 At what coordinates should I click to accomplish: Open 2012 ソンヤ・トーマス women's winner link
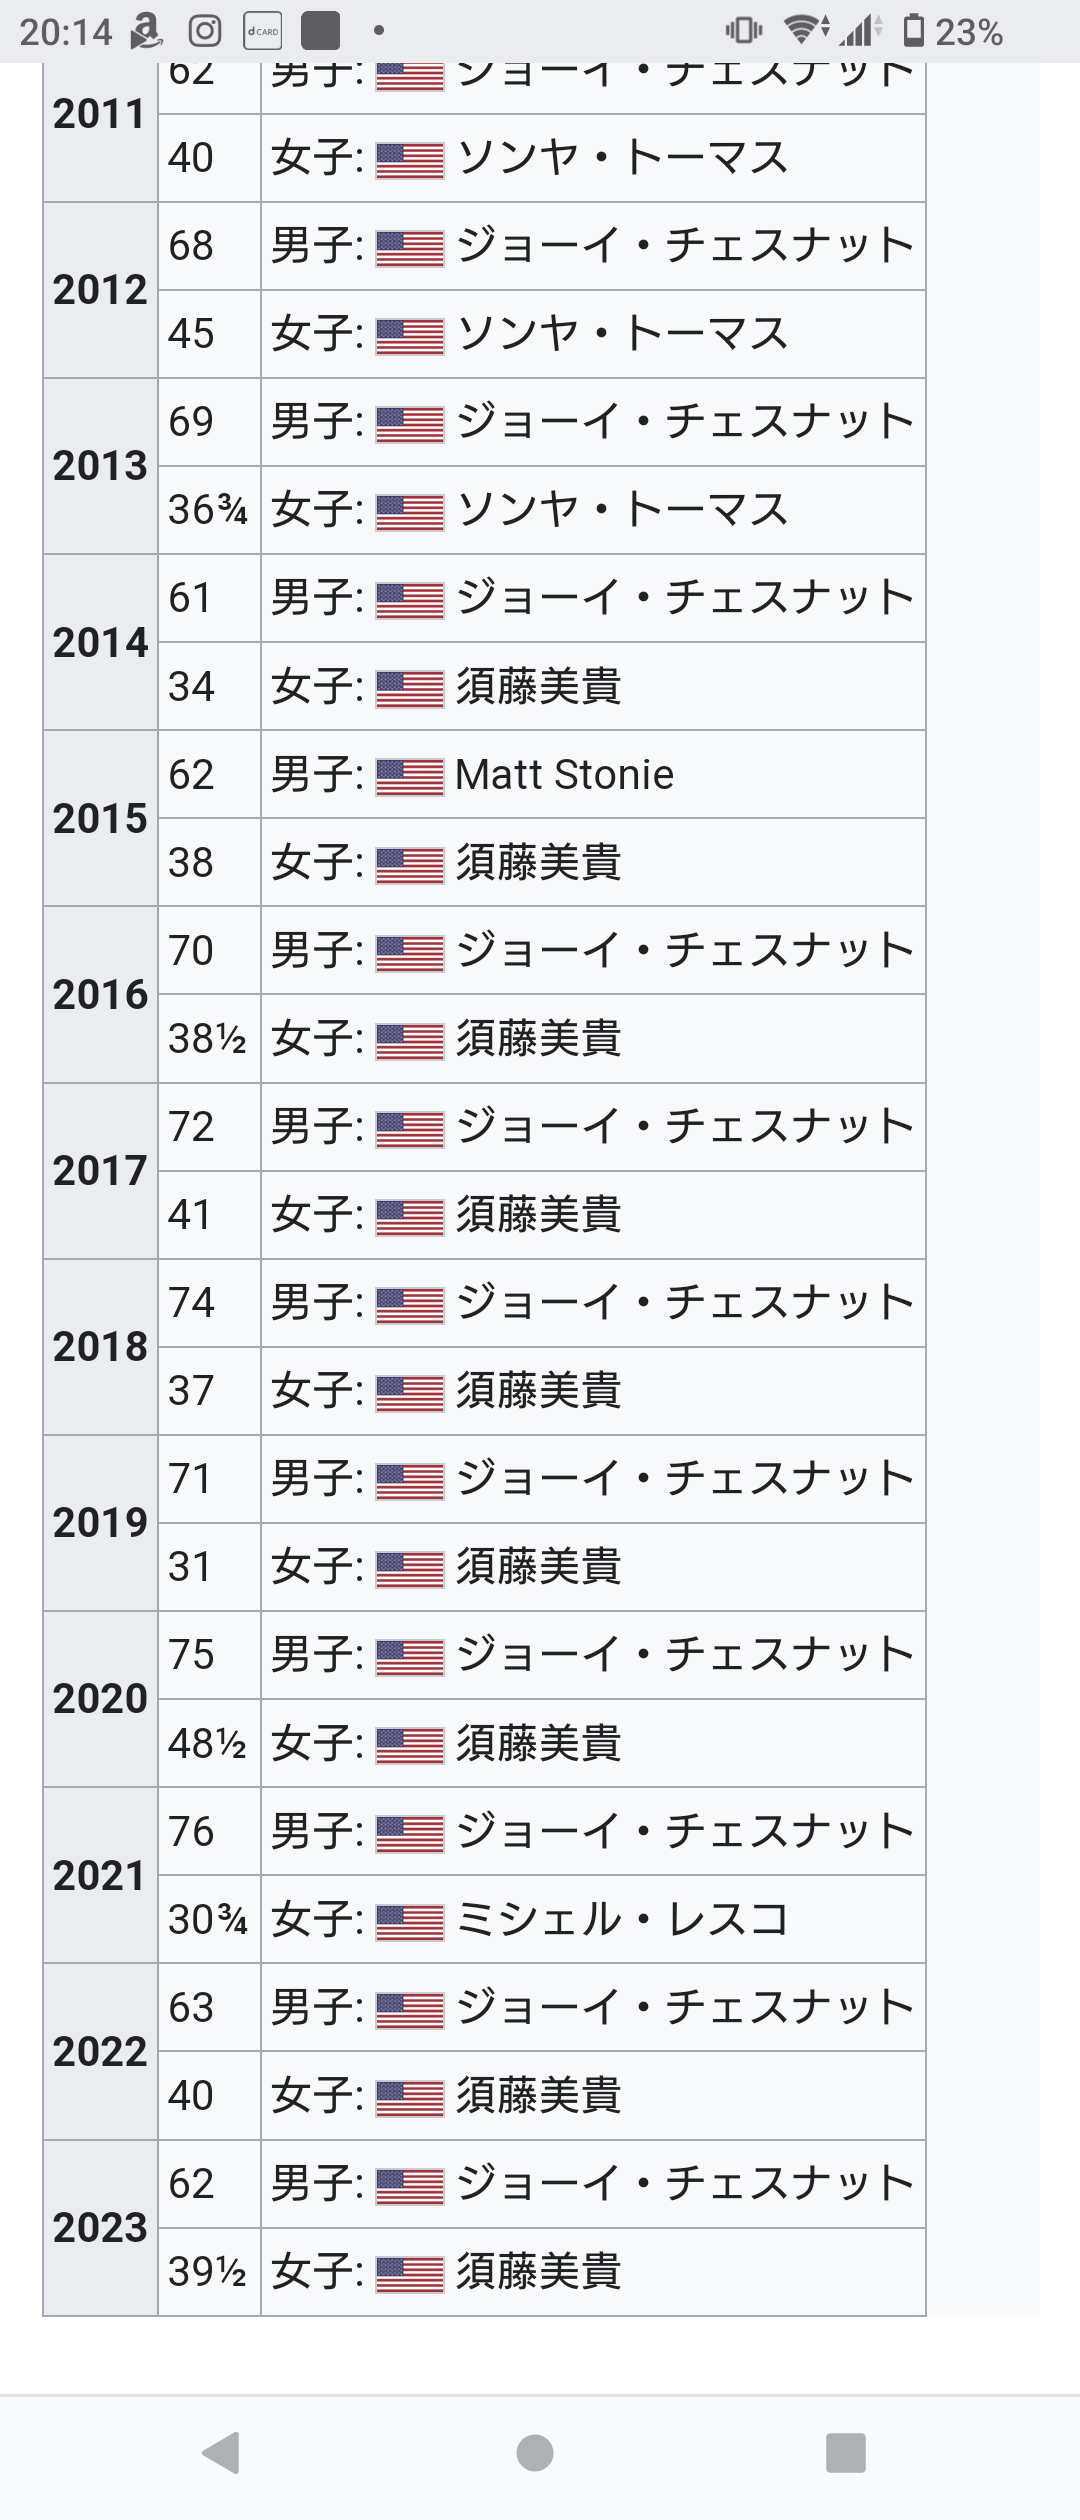pyautogui.click(x=622, y=334)
